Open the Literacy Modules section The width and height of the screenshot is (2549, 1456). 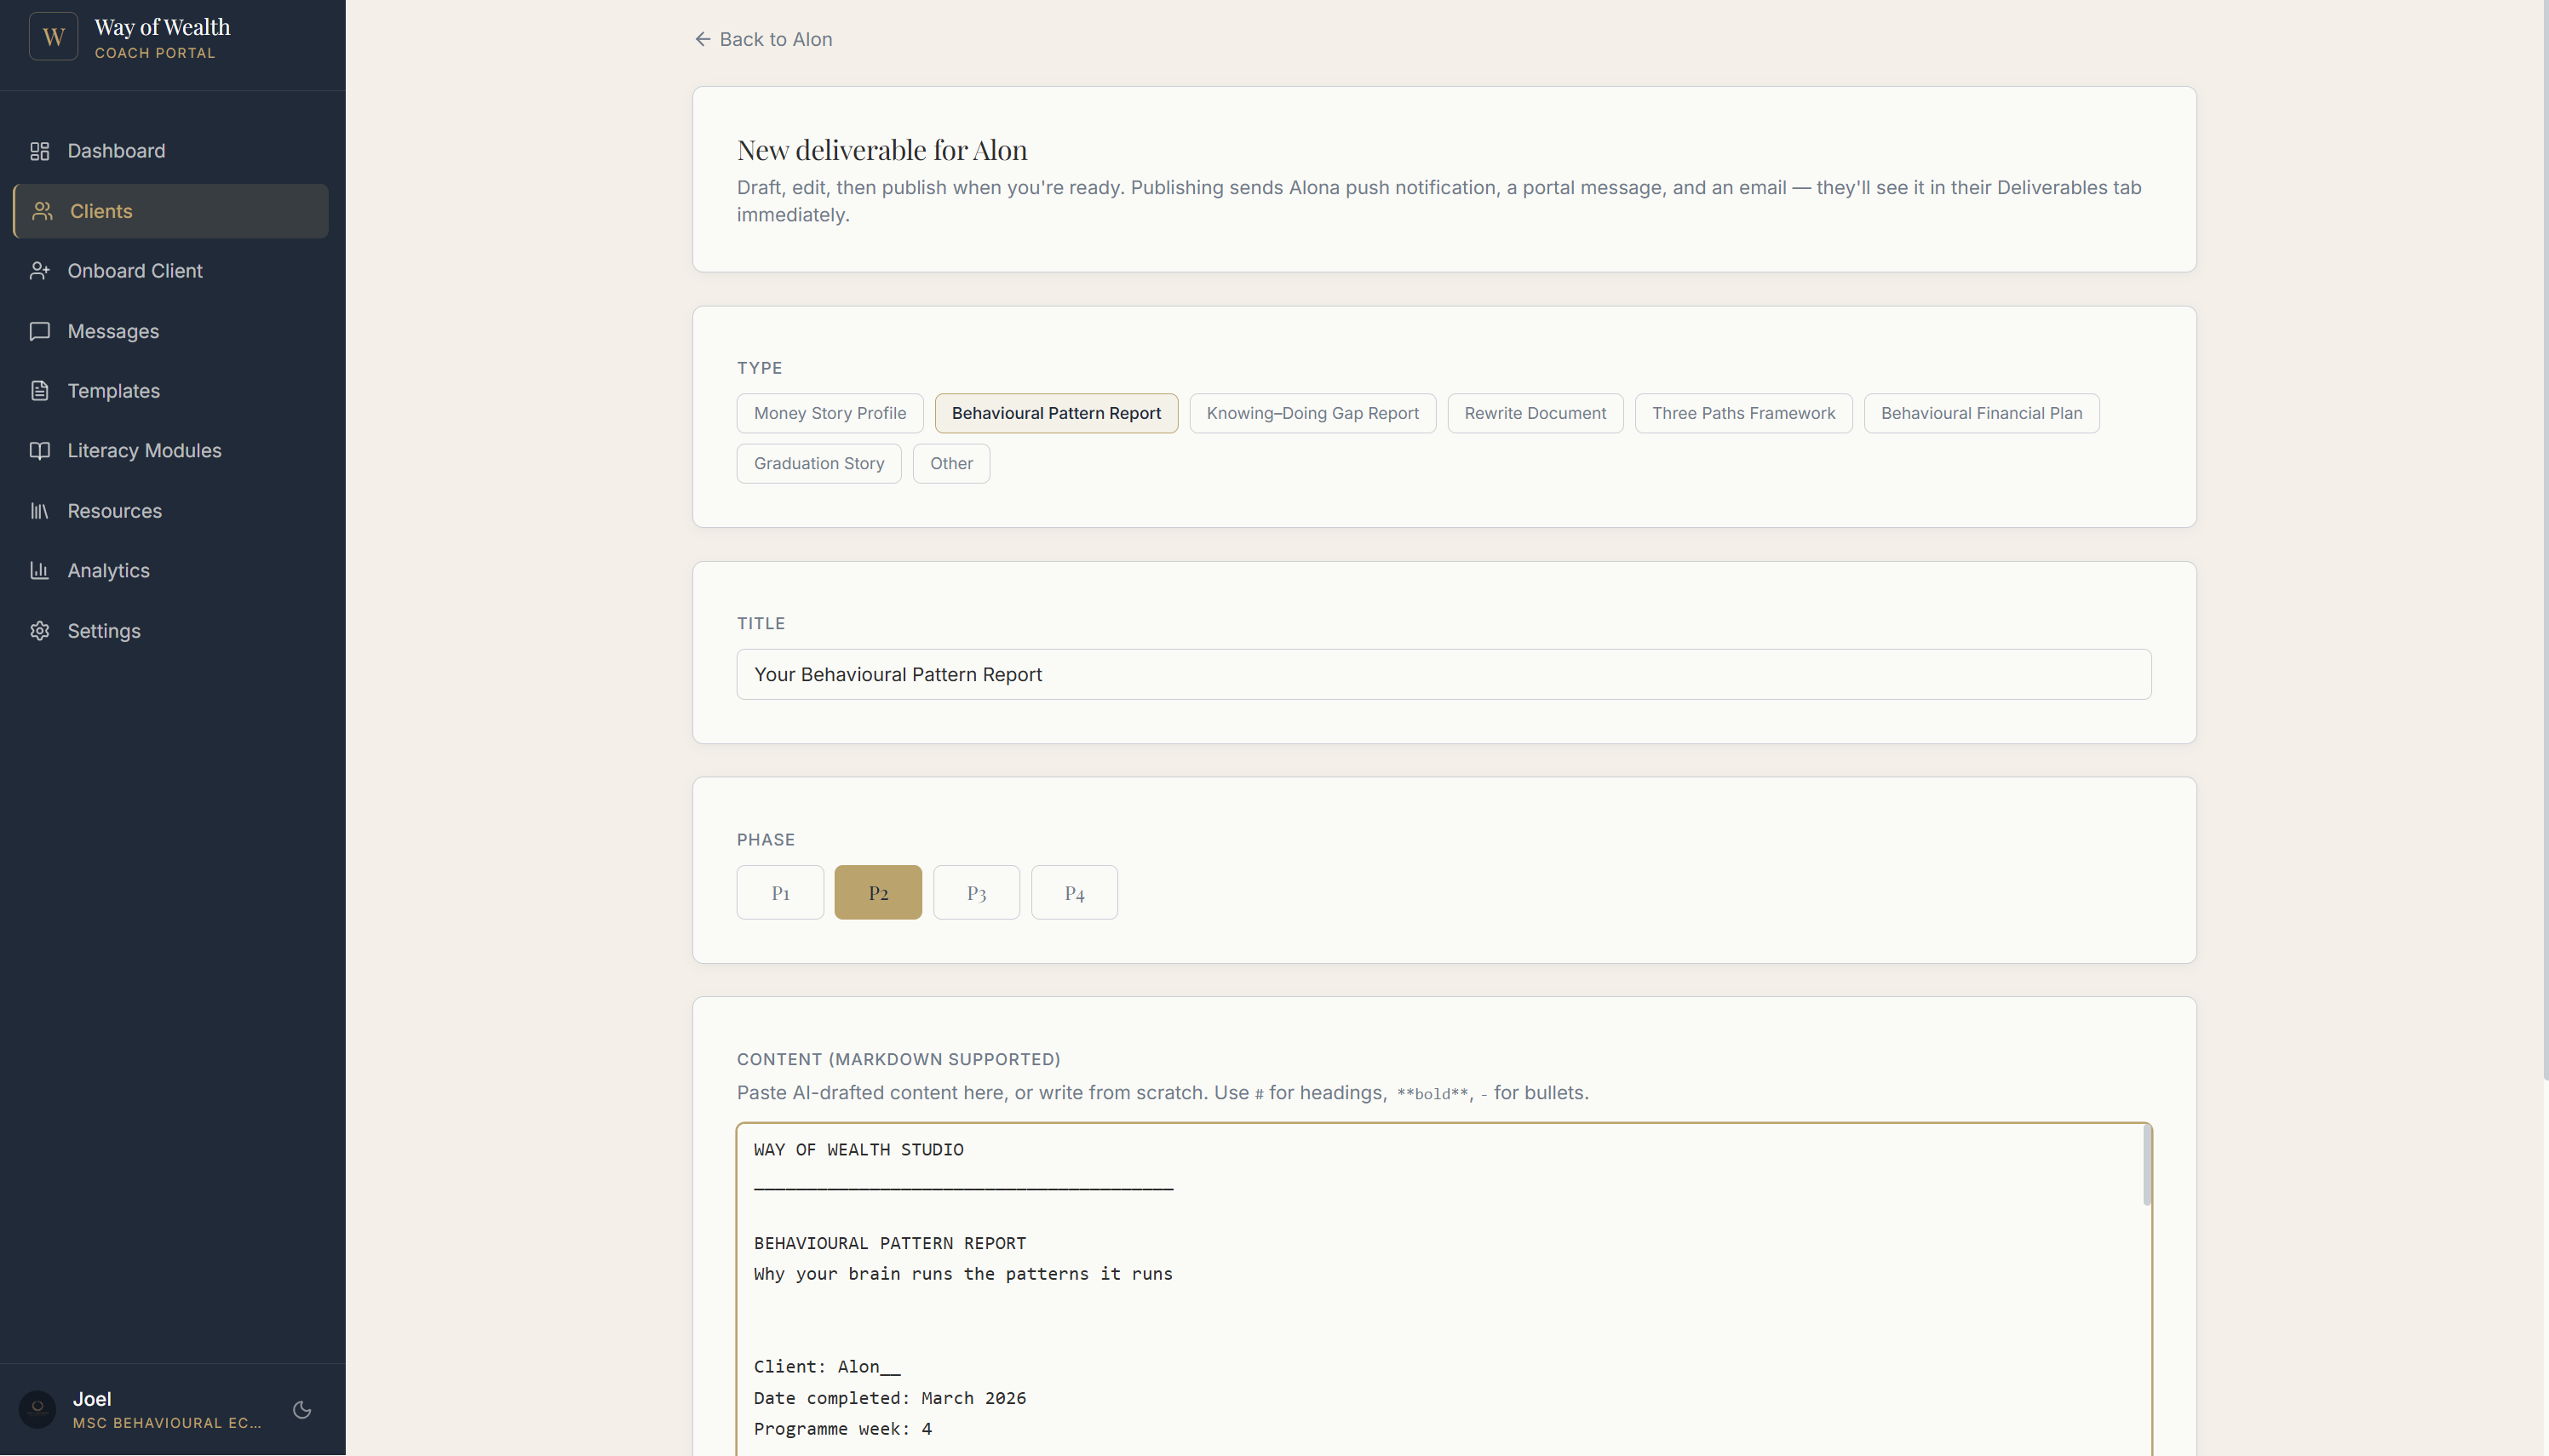(x=144, y=450)
